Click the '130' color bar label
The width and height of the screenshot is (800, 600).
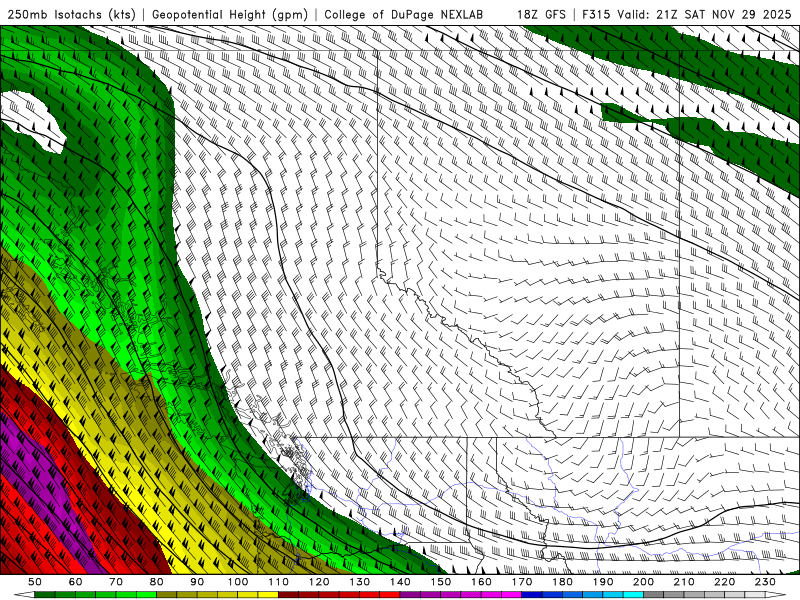pos(360,582)
